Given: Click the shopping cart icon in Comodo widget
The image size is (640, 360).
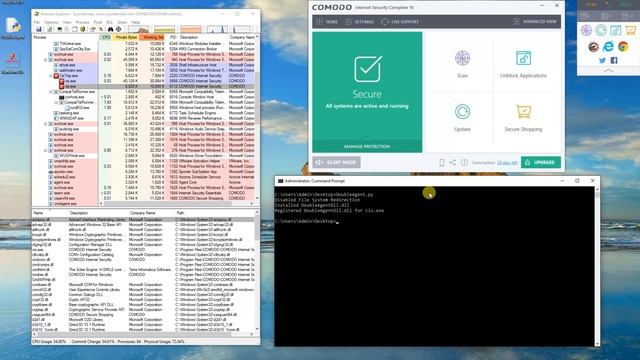Looking at the screenshot, I should [631, 30].
